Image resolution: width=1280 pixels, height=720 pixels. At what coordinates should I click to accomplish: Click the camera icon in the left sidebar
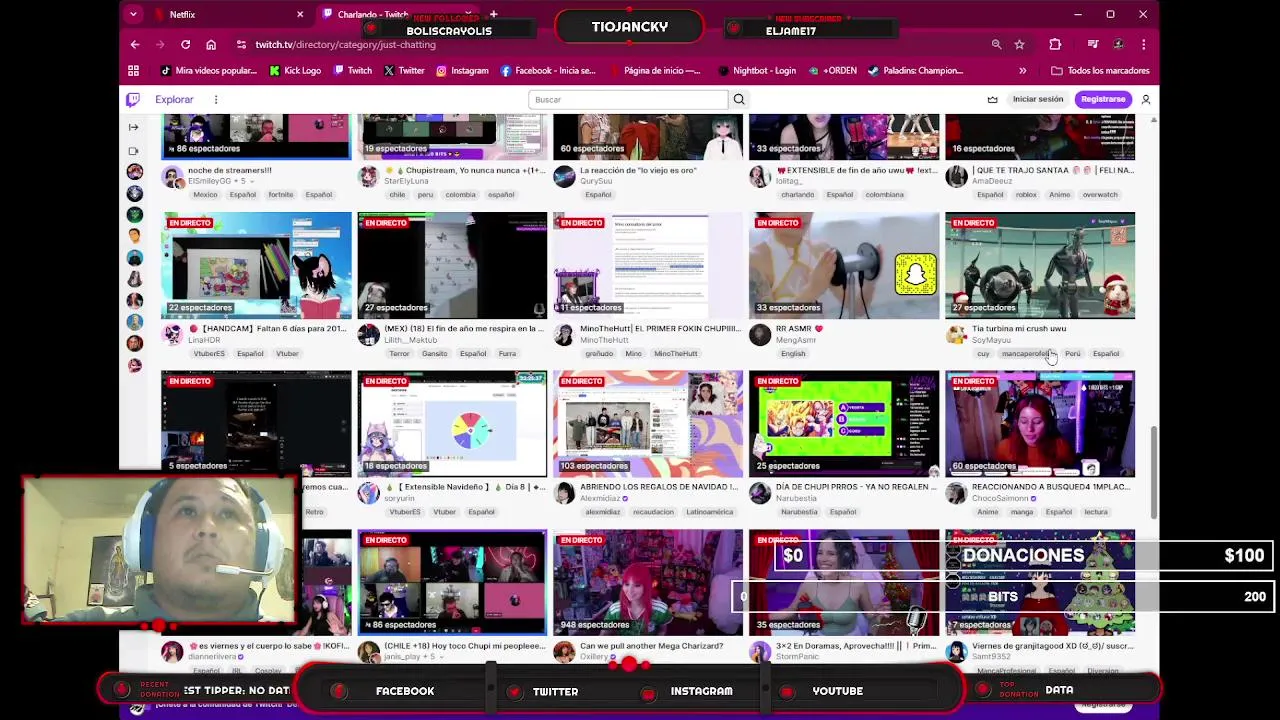[x=133, y=151]
